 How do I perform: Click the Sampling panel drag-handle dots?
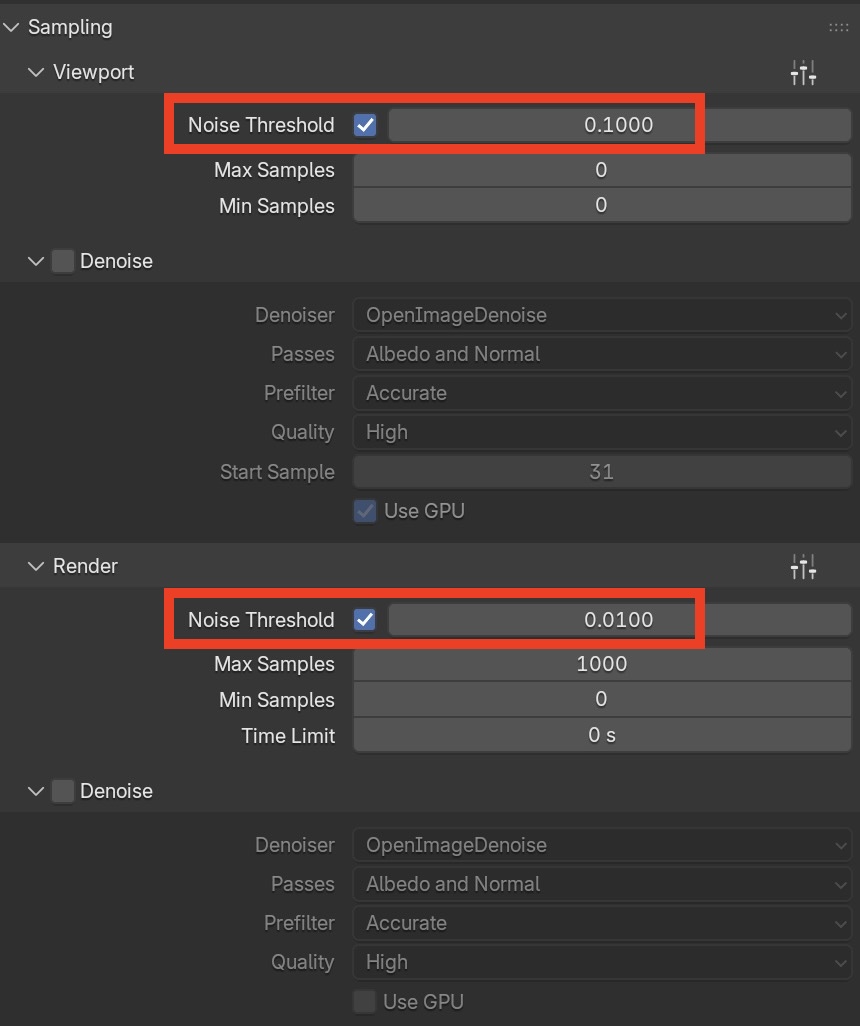[838, 27]
